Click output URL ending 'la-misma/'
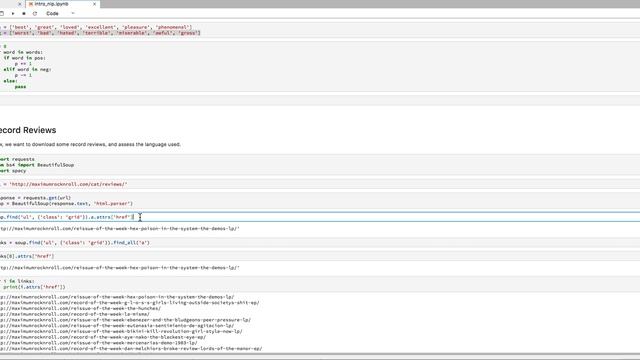 pyautogui.click(x=75, y=314)
